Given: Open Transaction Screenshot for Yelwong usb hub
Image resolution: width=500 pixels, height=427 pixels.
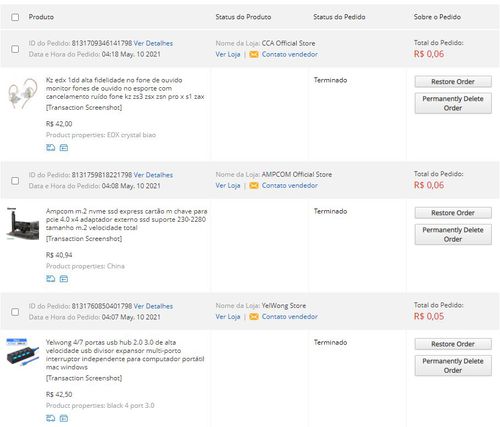Looking at the screenshot, I should click(84, 378).
